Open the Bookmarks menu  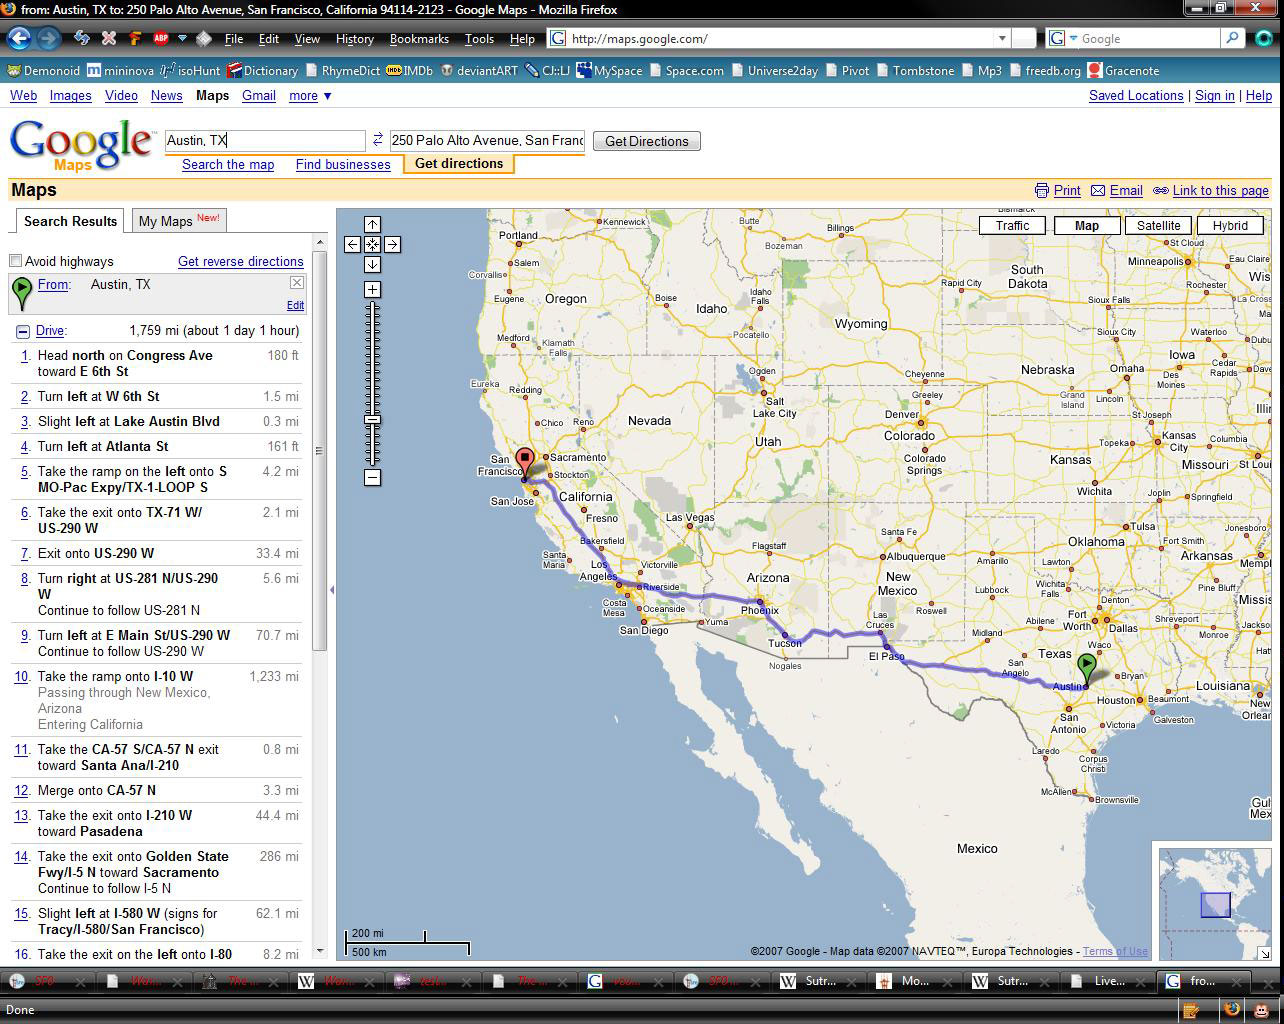pyautogui.click(x=419, y=38)
